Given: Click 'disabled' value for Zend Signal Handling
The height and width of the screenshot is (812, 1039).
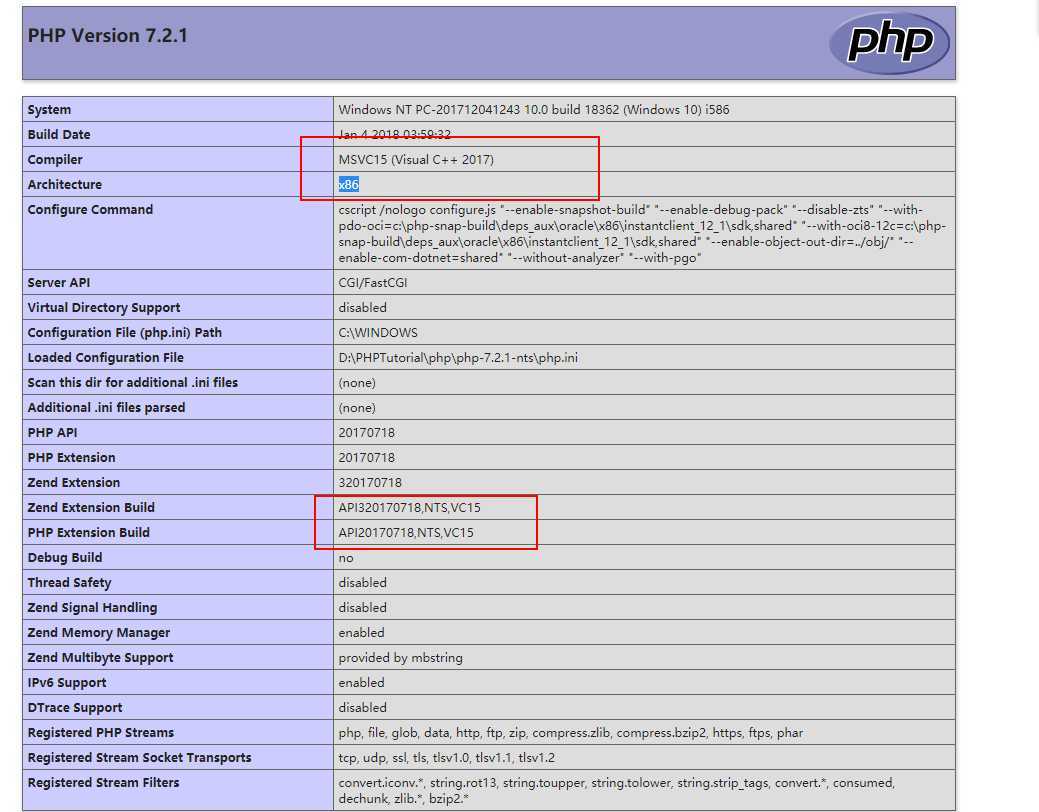Looking at the screenshot, I should [x=362, y=607].
